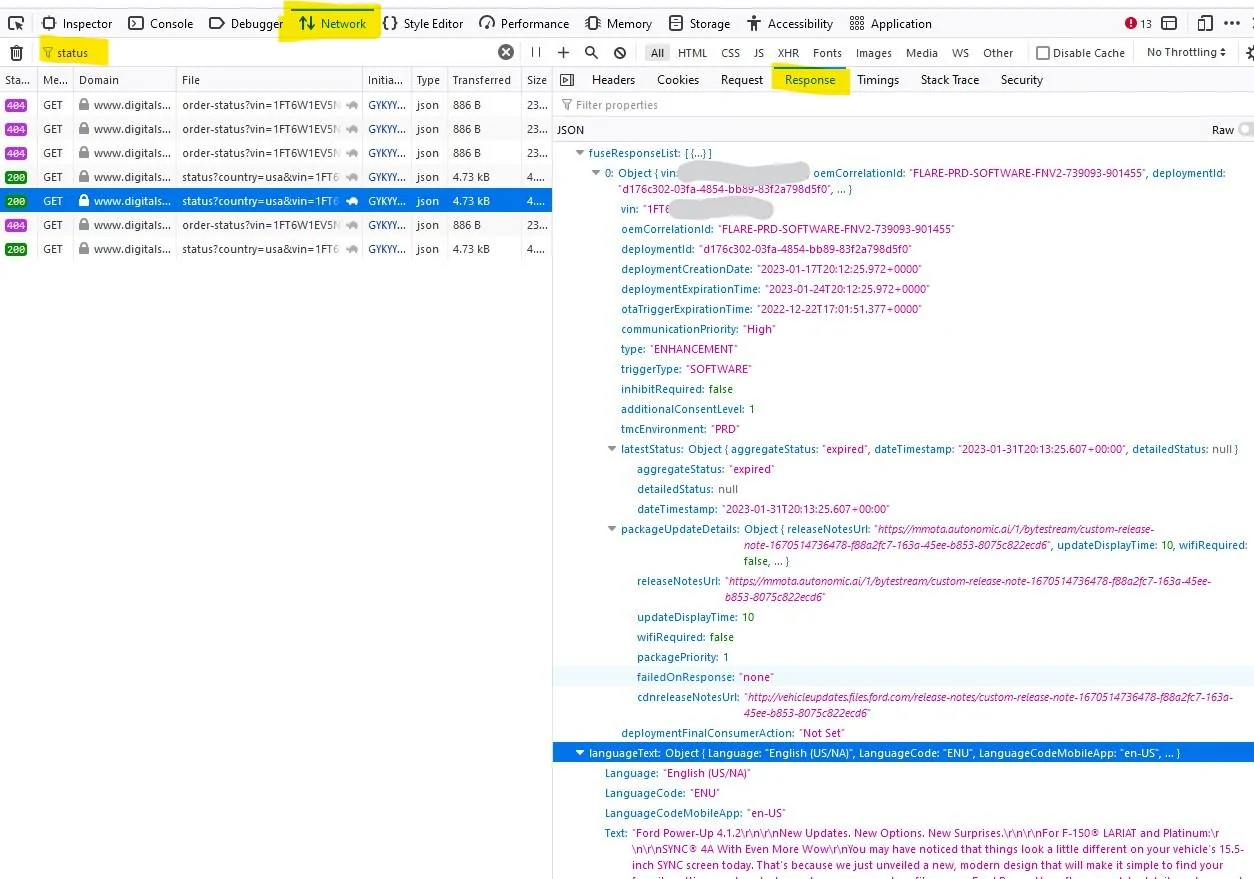Open the Style Editor panel
The width and height of the screenshot is (1254, 879).
click(x=423, y=23)
